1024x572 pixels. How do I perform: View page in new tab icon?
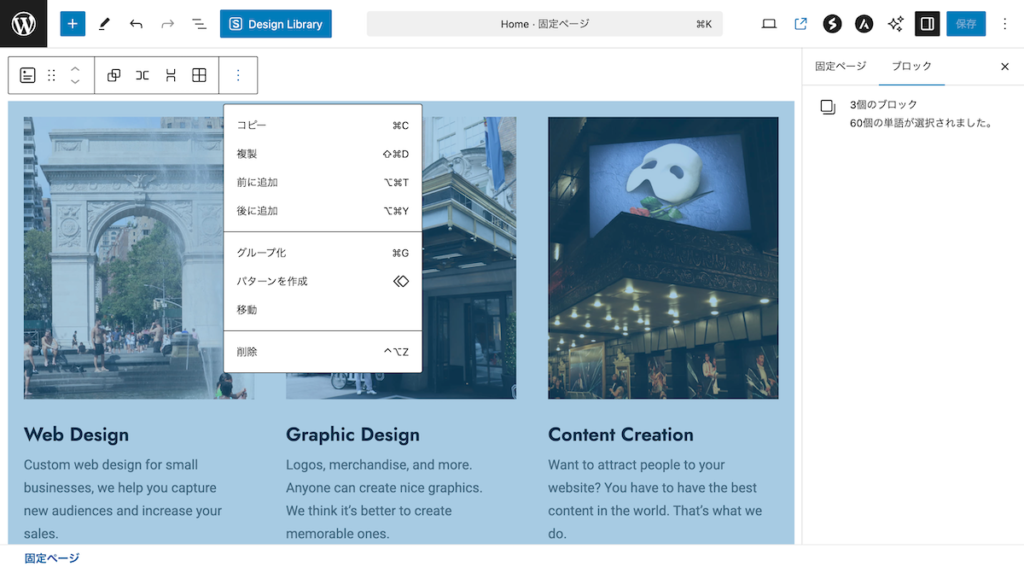point(801,24)
